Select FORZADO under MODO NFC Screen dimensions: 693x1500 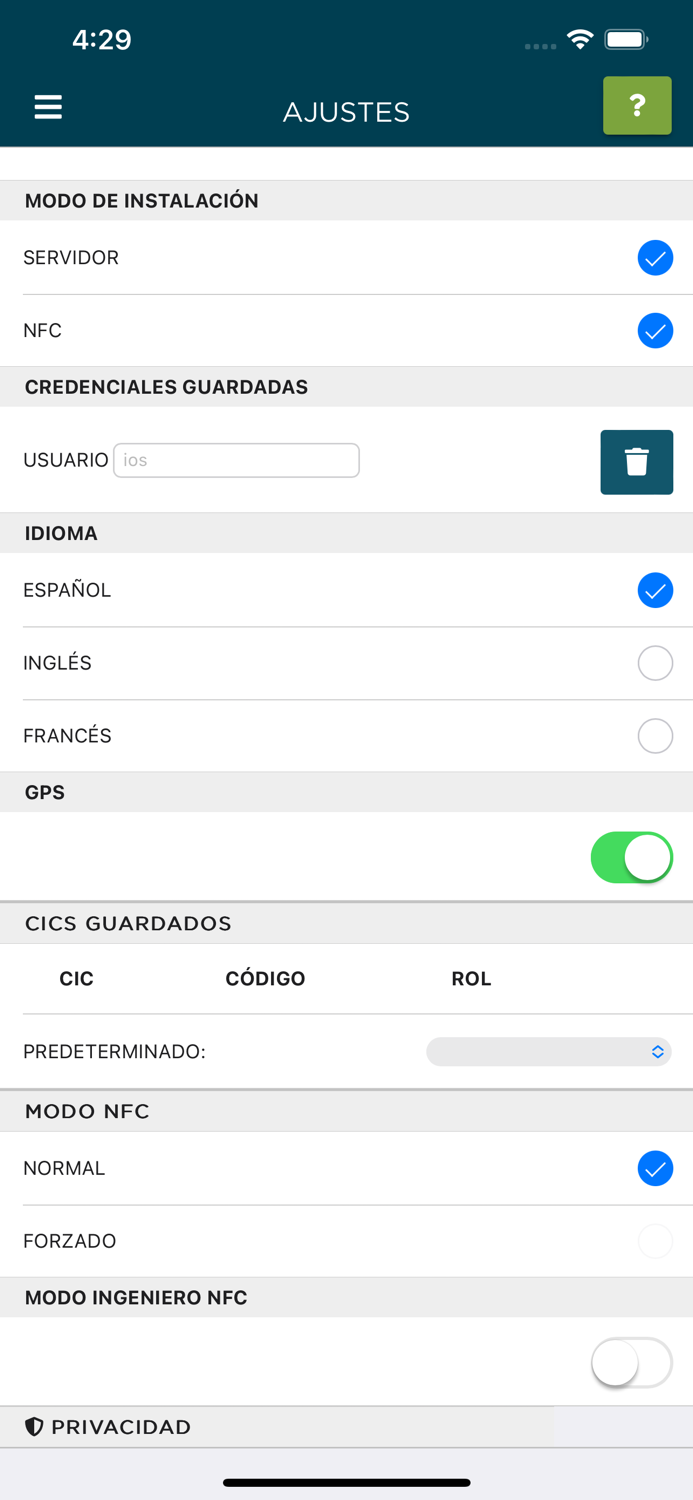pyautogui.click(x=655, y=1241)
